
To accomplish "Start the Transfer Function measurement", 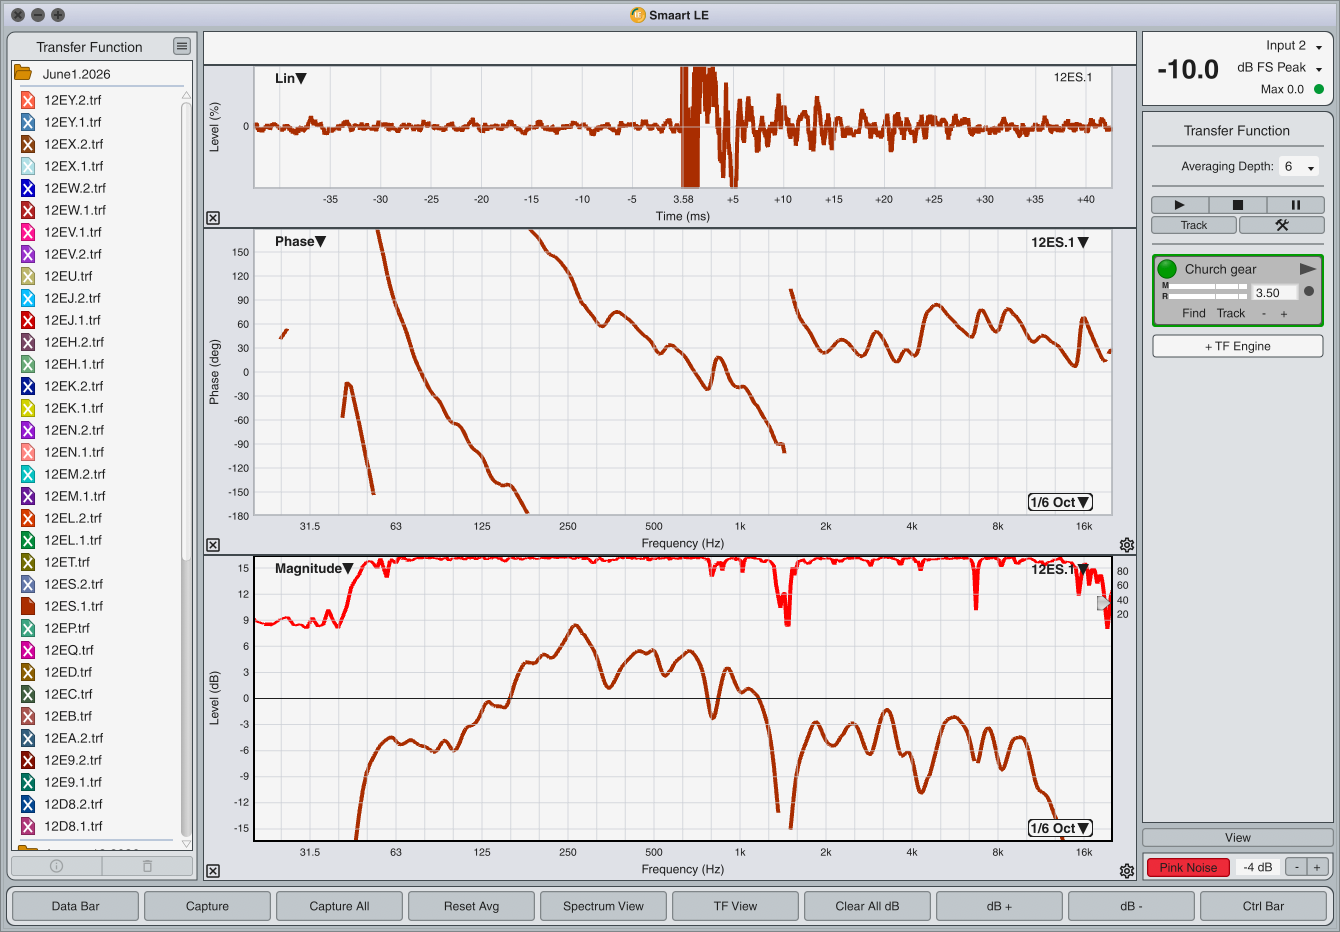I will click(x=1179, y=205).
